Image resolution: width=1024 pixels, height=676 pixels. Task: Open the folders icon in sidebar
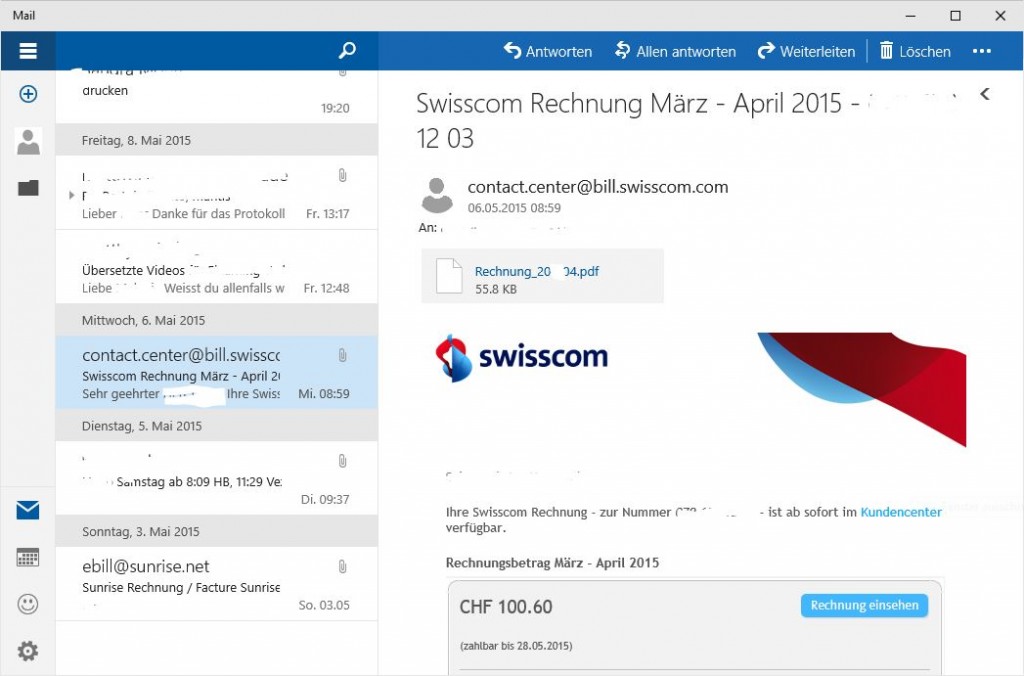(28, 187)
